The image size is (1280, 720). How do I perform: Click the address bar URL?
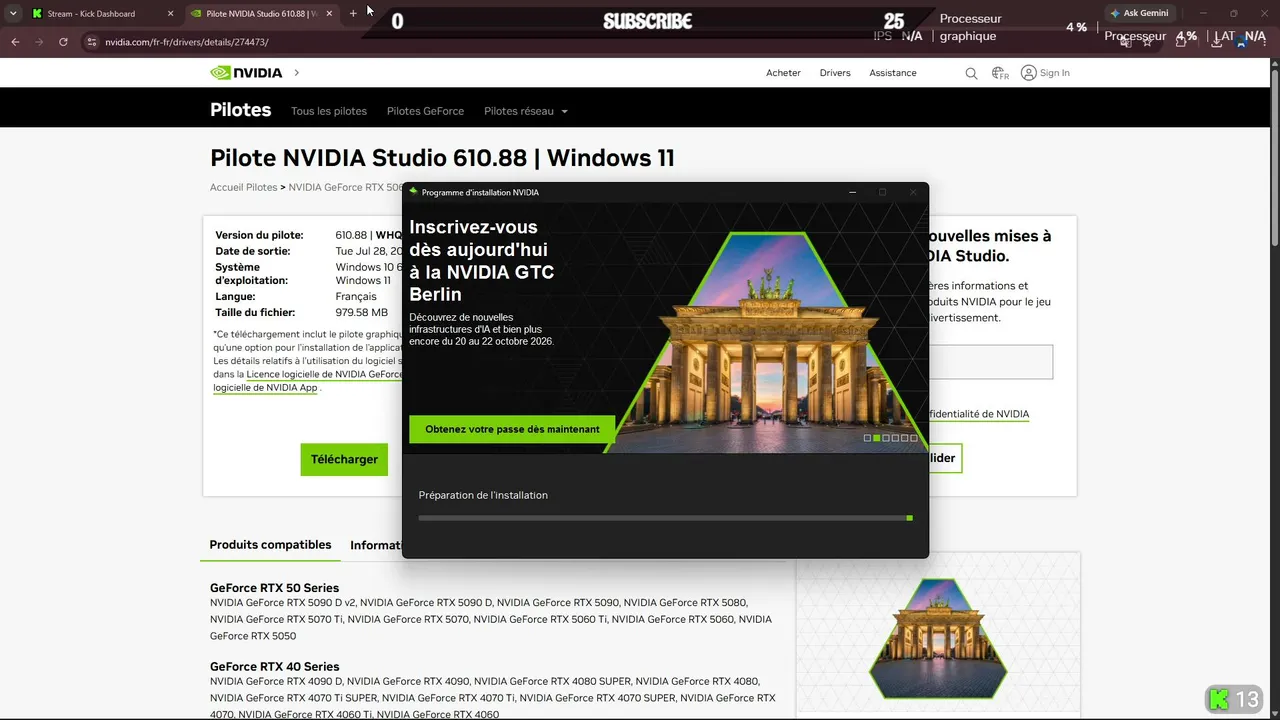tap(187, 42)
